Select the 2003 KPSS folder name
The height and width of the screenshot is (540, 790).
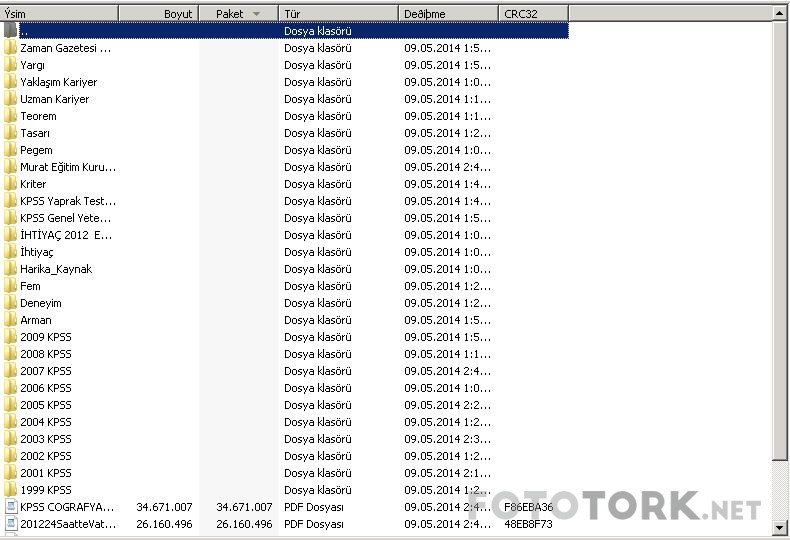pyautogui.click(x=46, y=439)
